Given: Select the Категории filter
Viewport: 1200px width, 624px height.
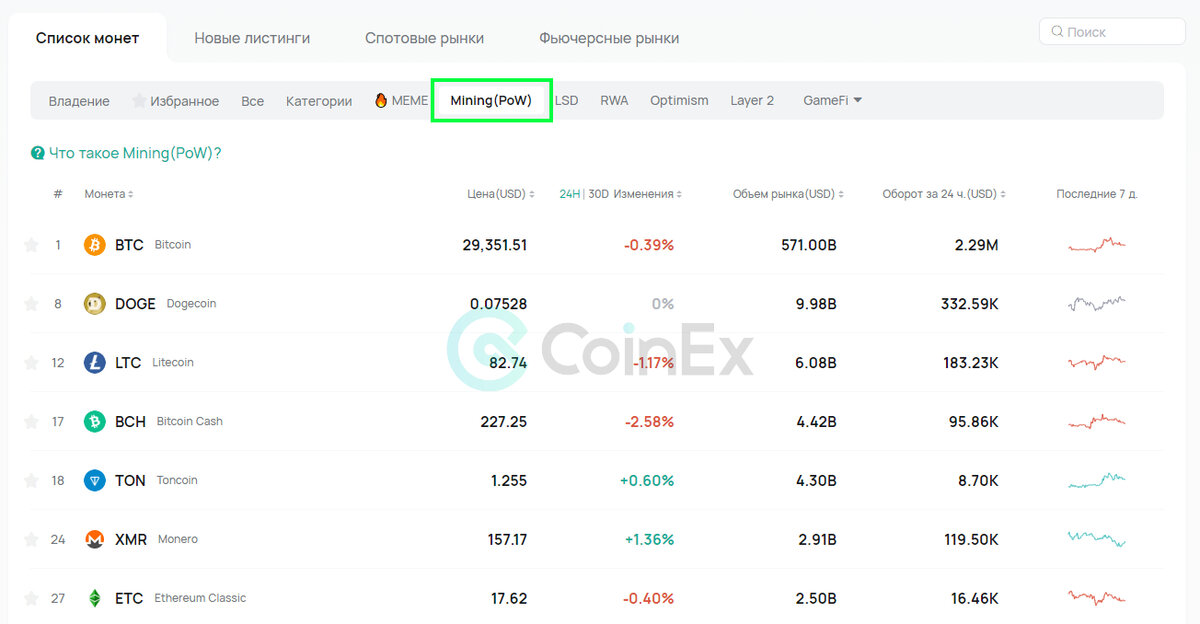Looking at the screenshot, I should click(x=319, y=101).
